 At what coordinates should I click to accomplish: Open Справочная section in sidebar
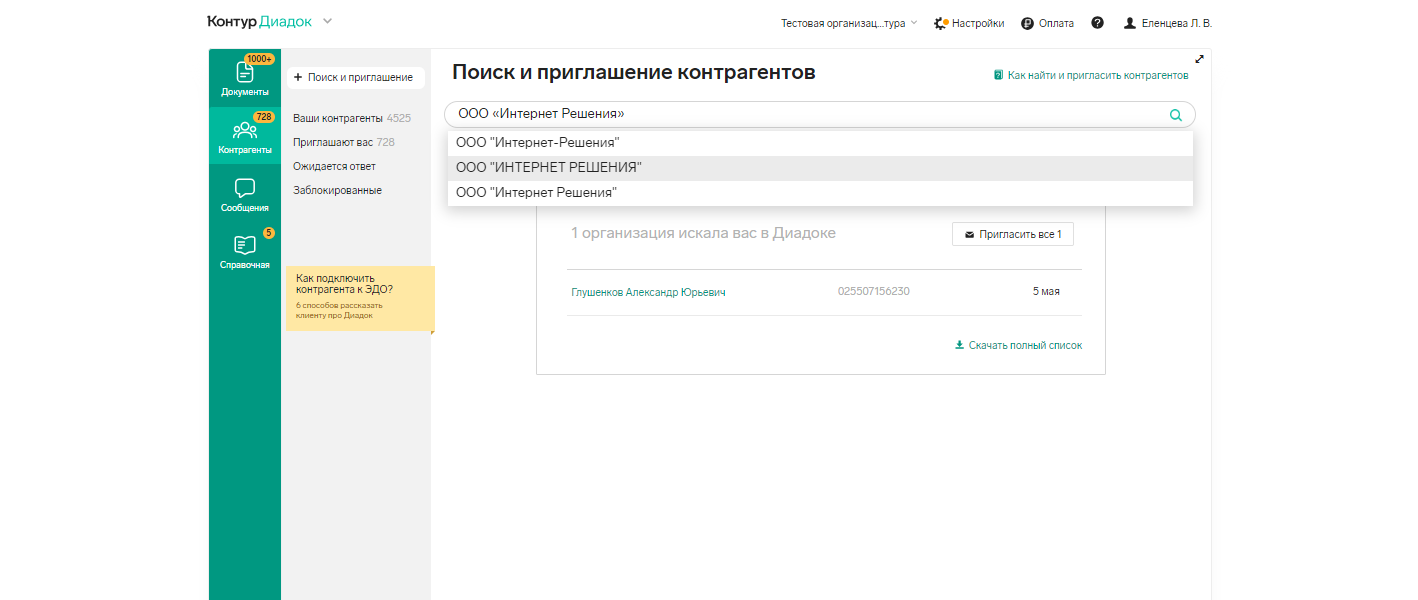(x=245, y=252)
